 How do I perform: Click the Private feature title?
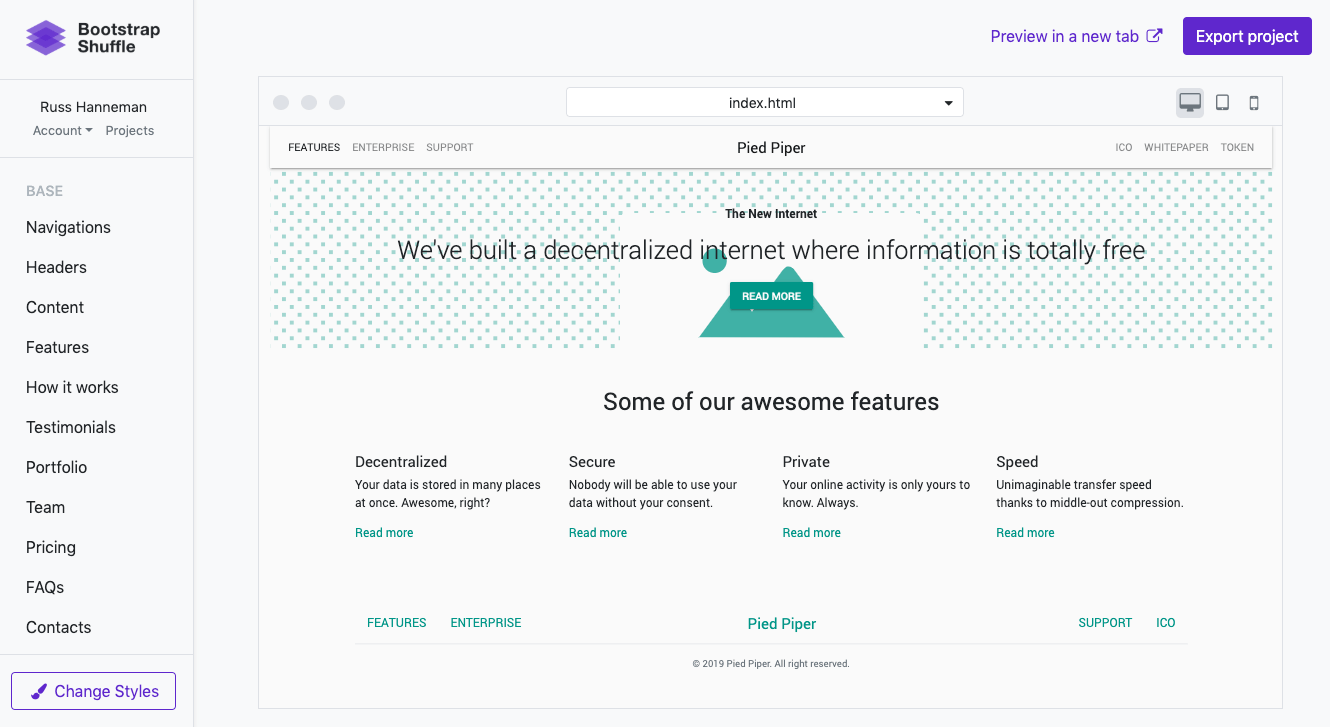(x=806, y=462)
